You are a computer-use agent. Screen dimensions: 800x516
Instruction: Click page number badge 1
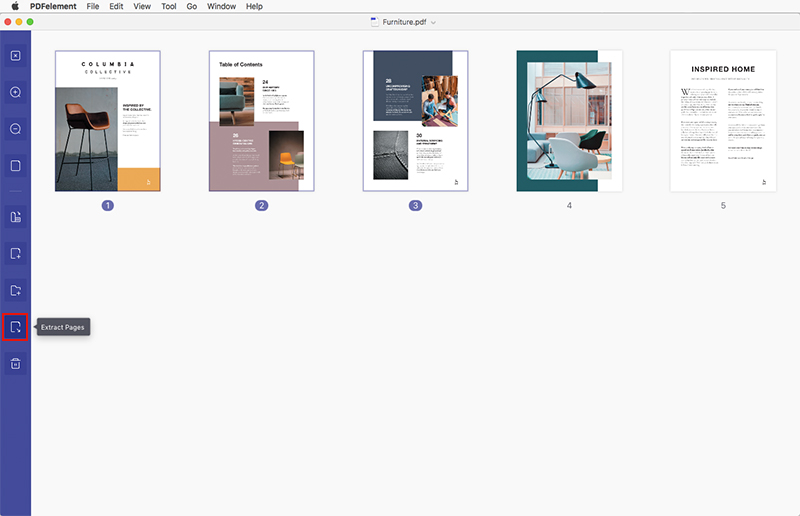point(108,205)
